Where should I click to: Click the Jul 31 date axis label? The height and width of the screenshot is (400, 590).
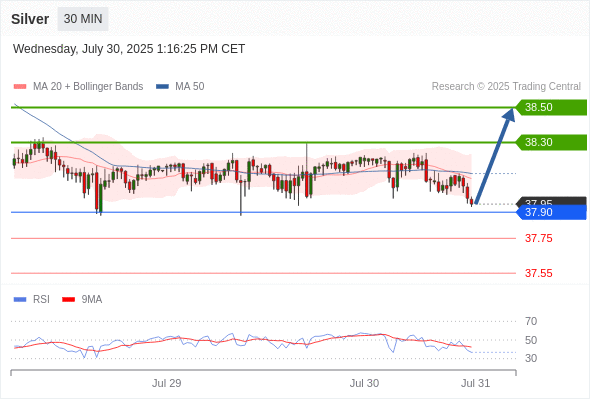coord(476,383)
